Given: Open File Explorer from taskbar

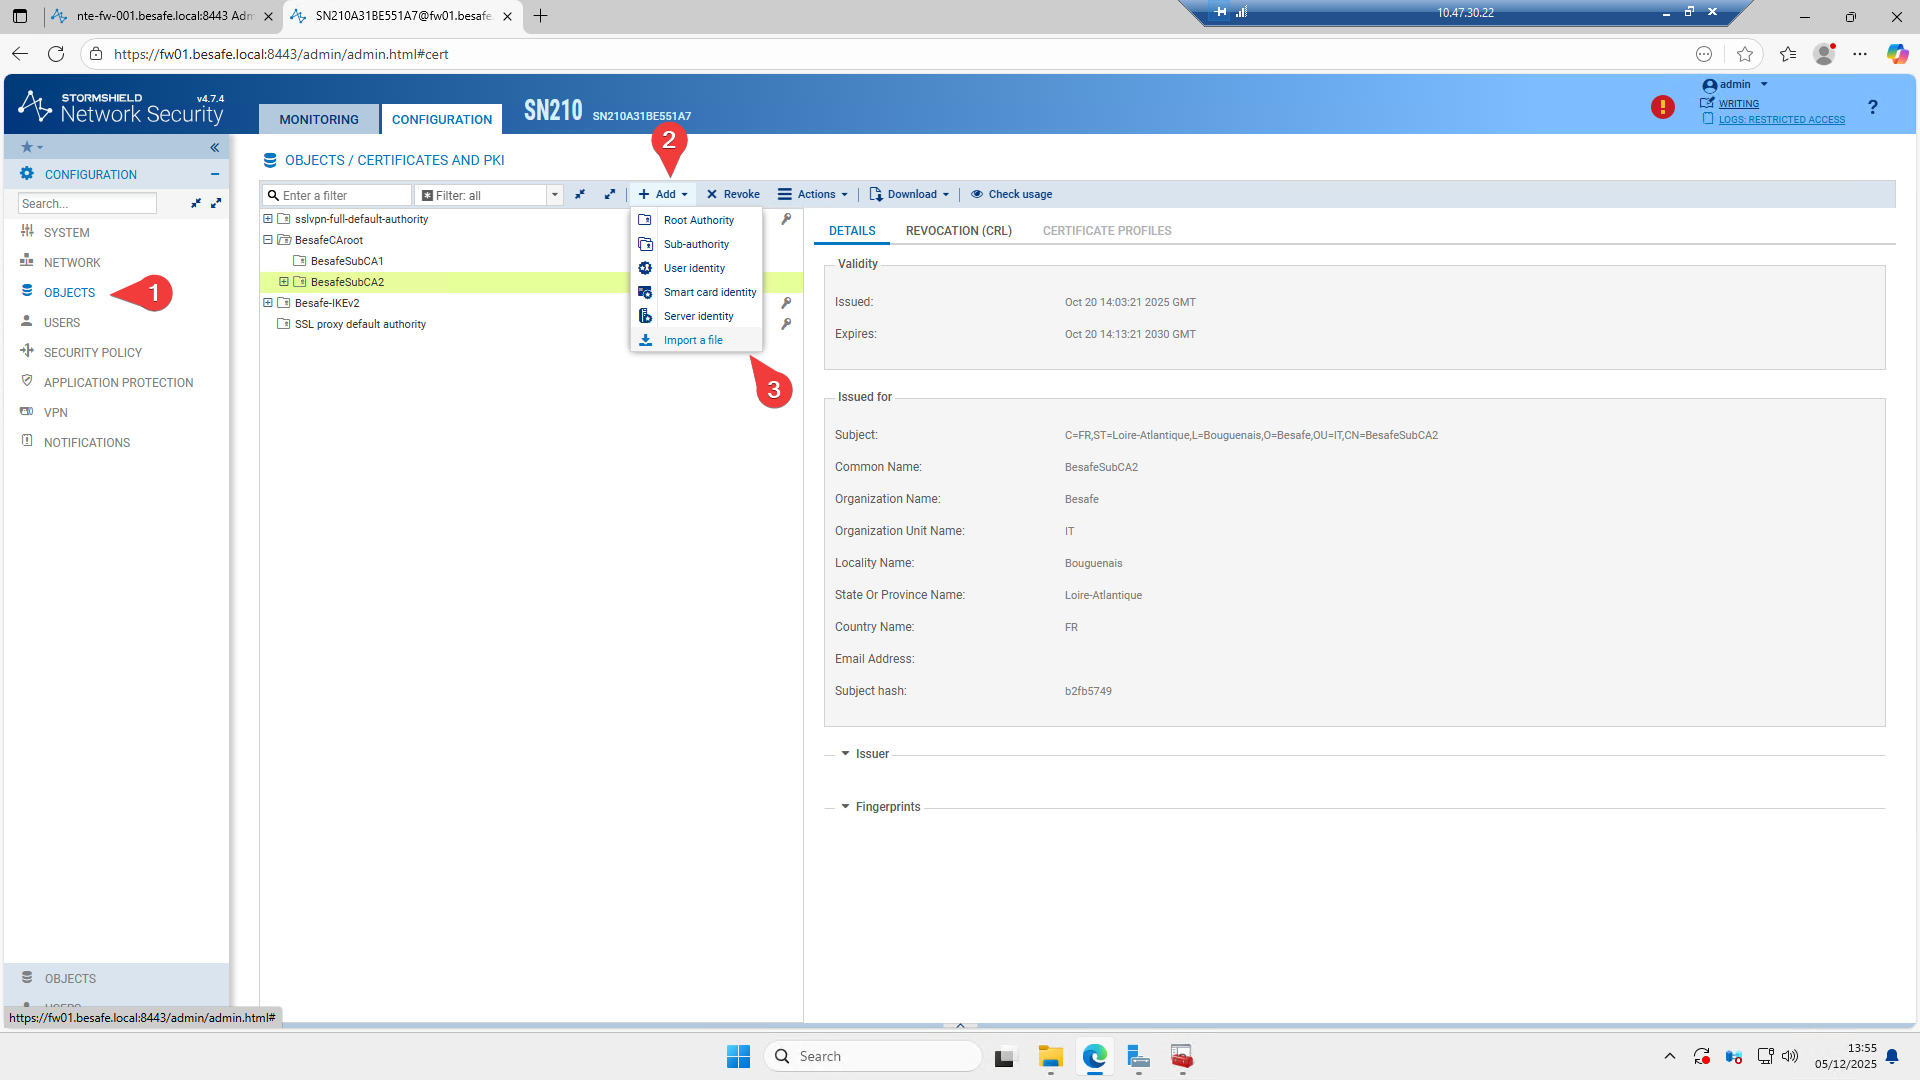Looking at the screenshot, I should pyautogui.click(x=1050, y=1056).
